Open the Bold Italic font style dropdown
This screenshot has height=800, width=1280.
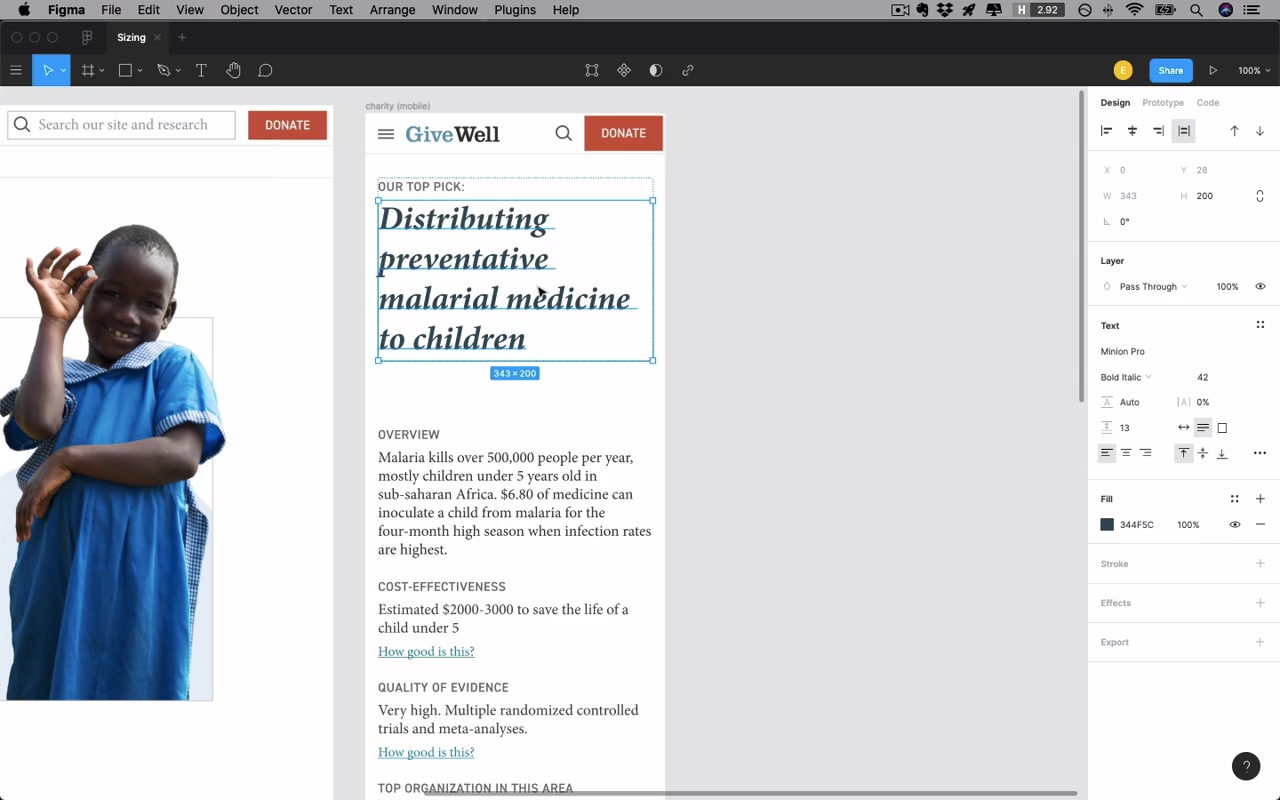pos(1126,377)
